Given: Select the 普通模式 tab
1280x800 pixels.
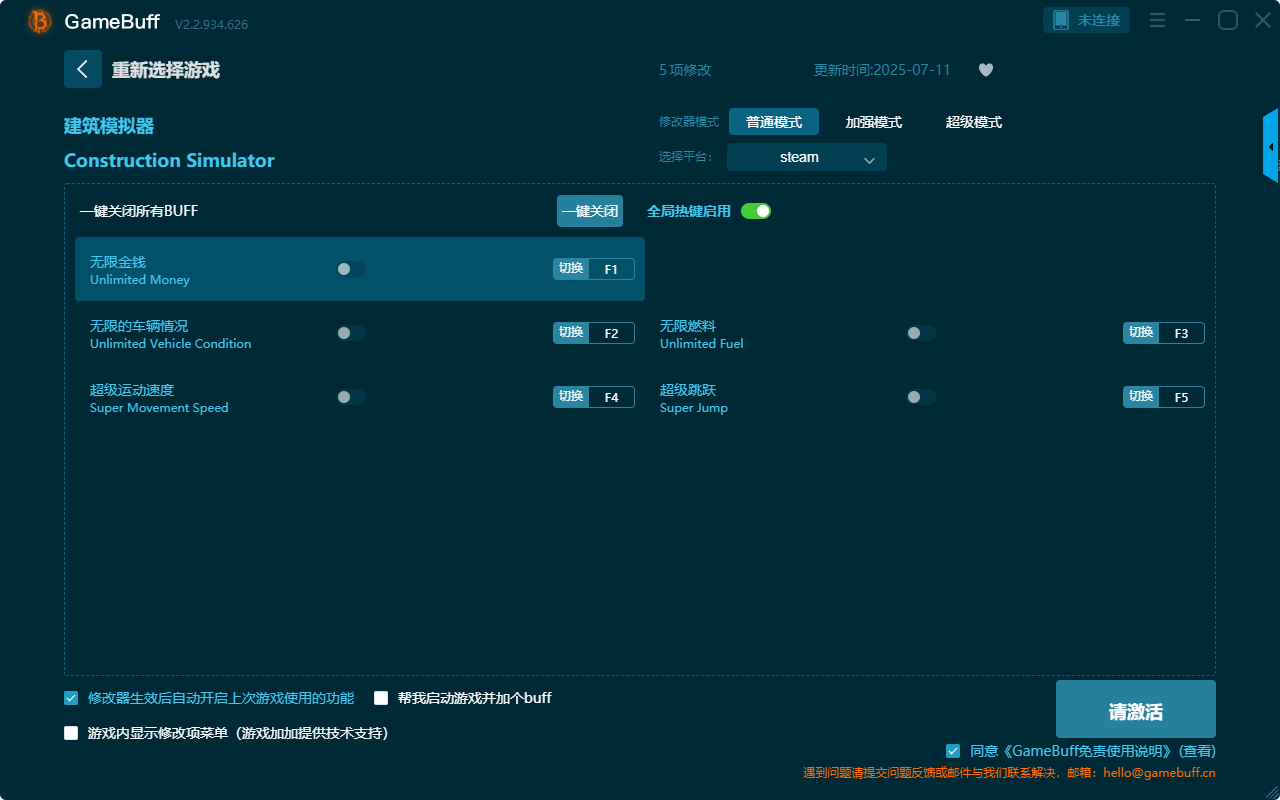Looking at the screenshot, I should pyautogui.click(x=774, y=122).
